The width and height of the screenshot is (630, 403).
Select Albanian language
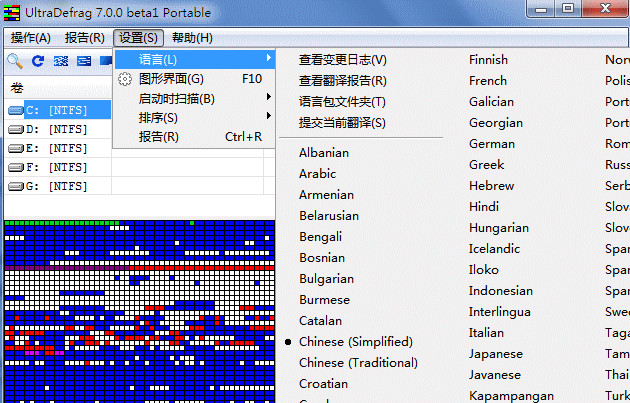pyautogui.click(x=324, y=153)
